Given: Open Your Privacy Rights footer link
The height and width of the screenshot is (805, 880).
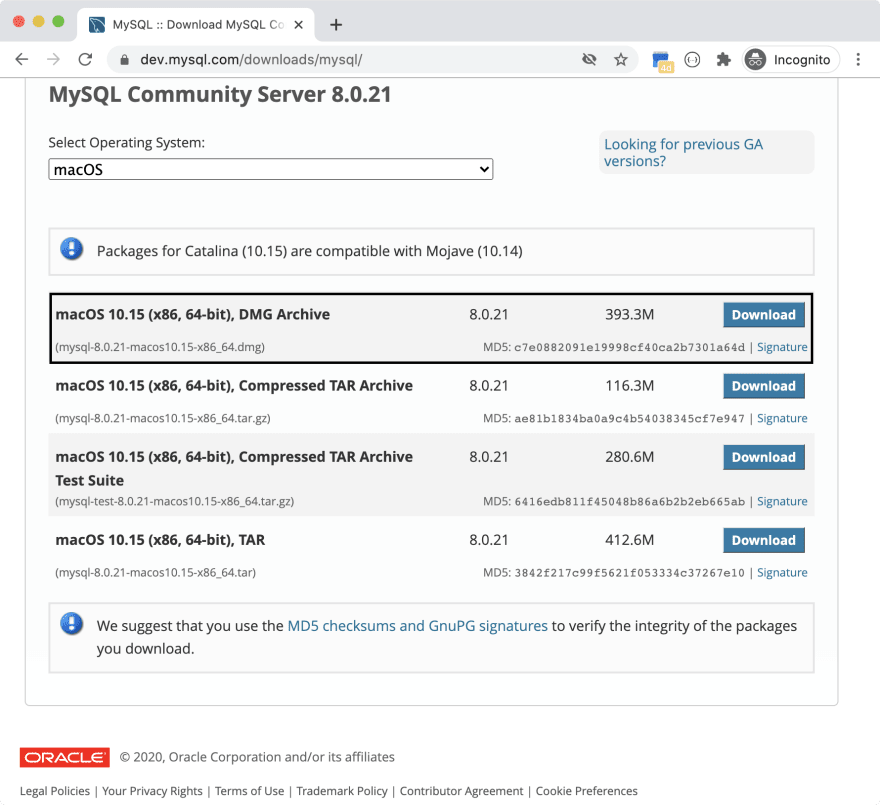Looking at the screenshot, I should click(x=152, y=791).
